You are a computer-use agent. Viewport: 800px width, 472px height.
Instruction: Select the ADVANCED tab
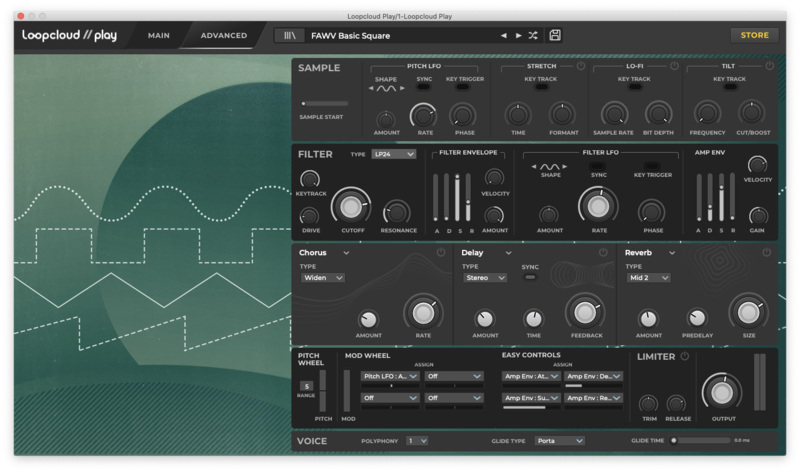[x=223, y=36]
